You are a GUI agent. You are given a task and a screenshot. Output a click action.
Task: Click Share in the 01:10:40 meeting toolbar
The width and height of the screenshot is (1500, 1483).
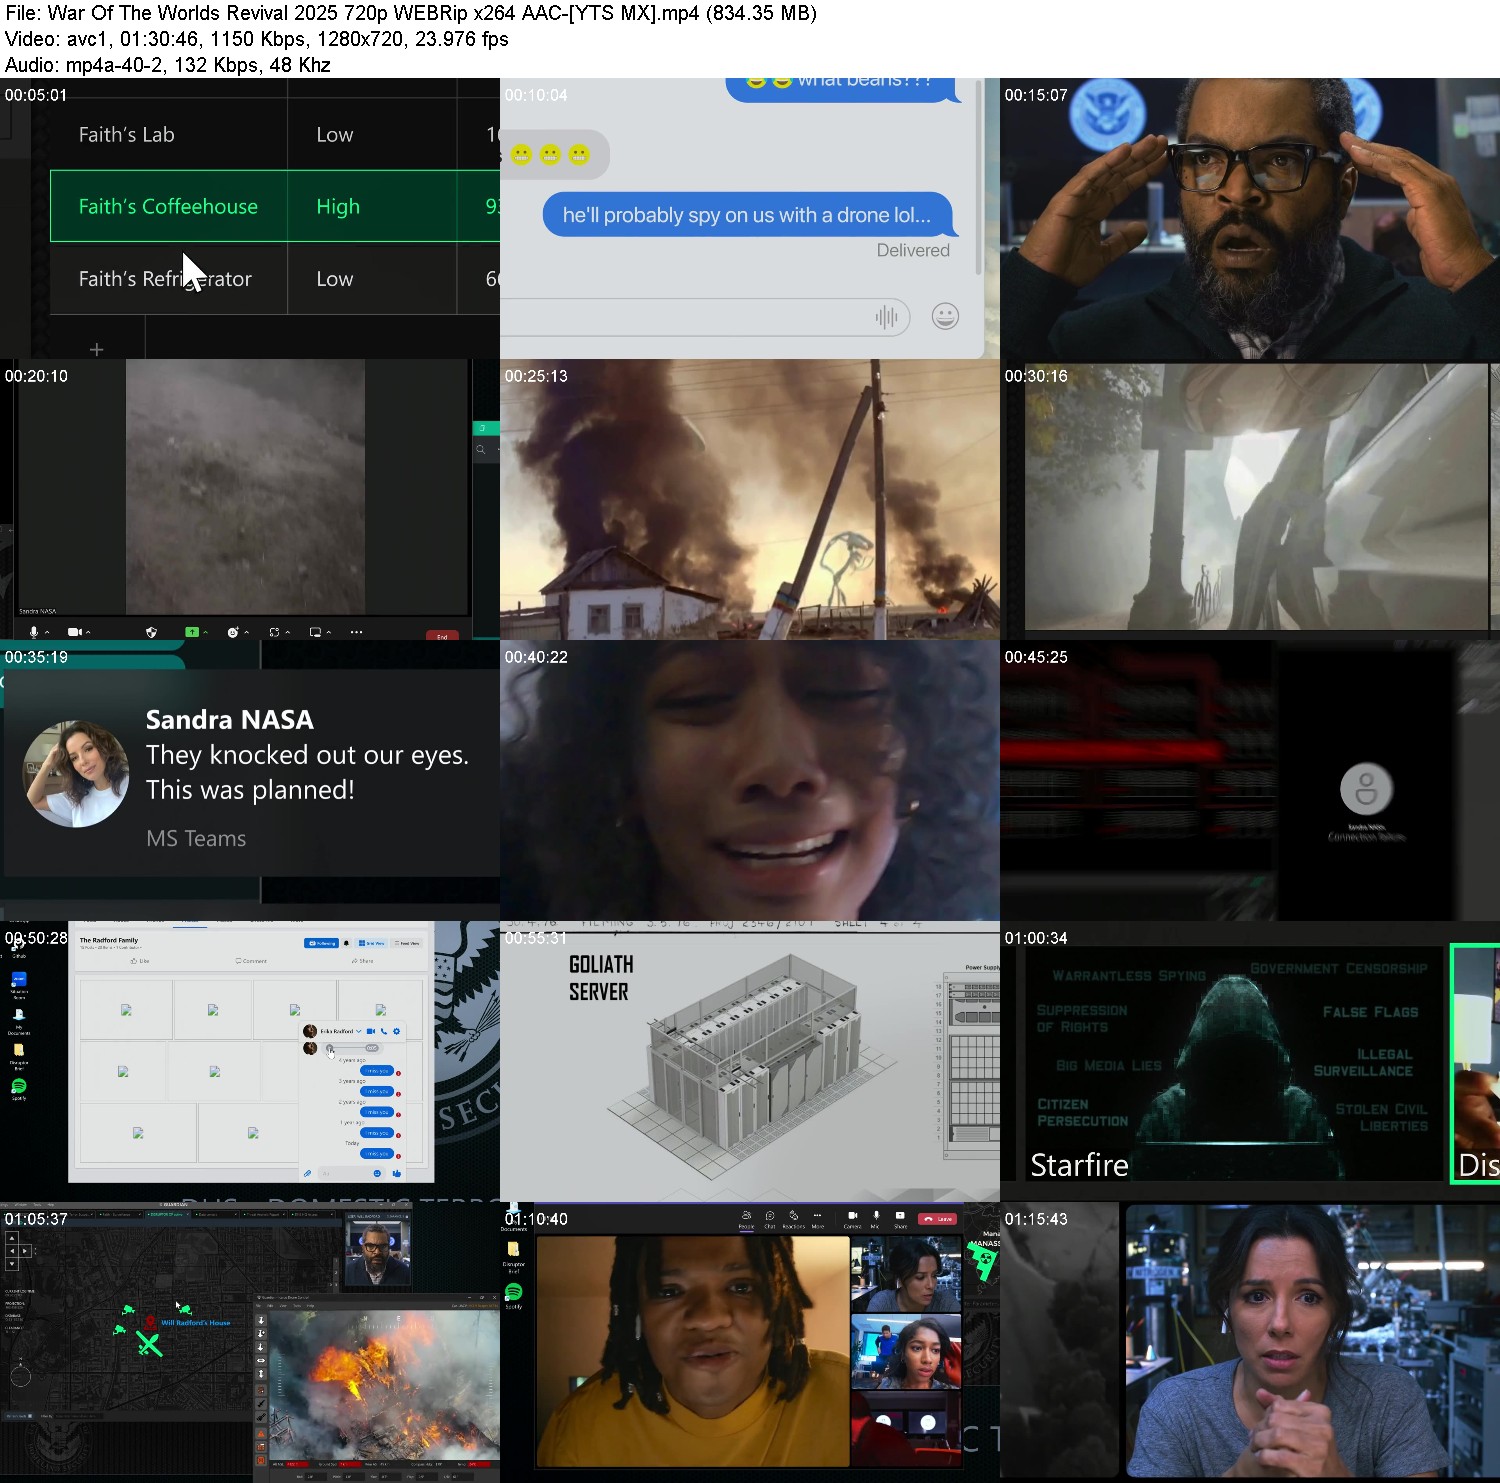(x=900, y=1219)
